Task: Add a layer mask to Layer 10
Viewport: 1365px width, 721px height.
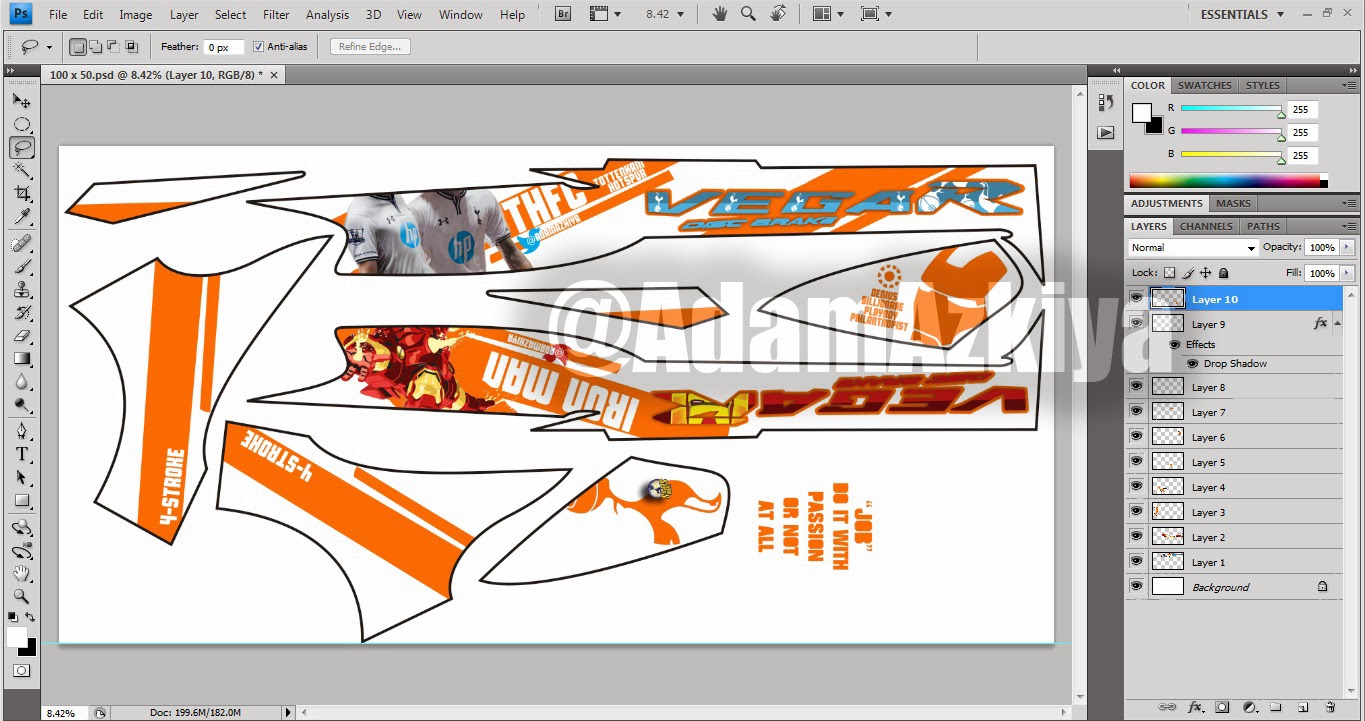Action: [x=1222, y=707]
